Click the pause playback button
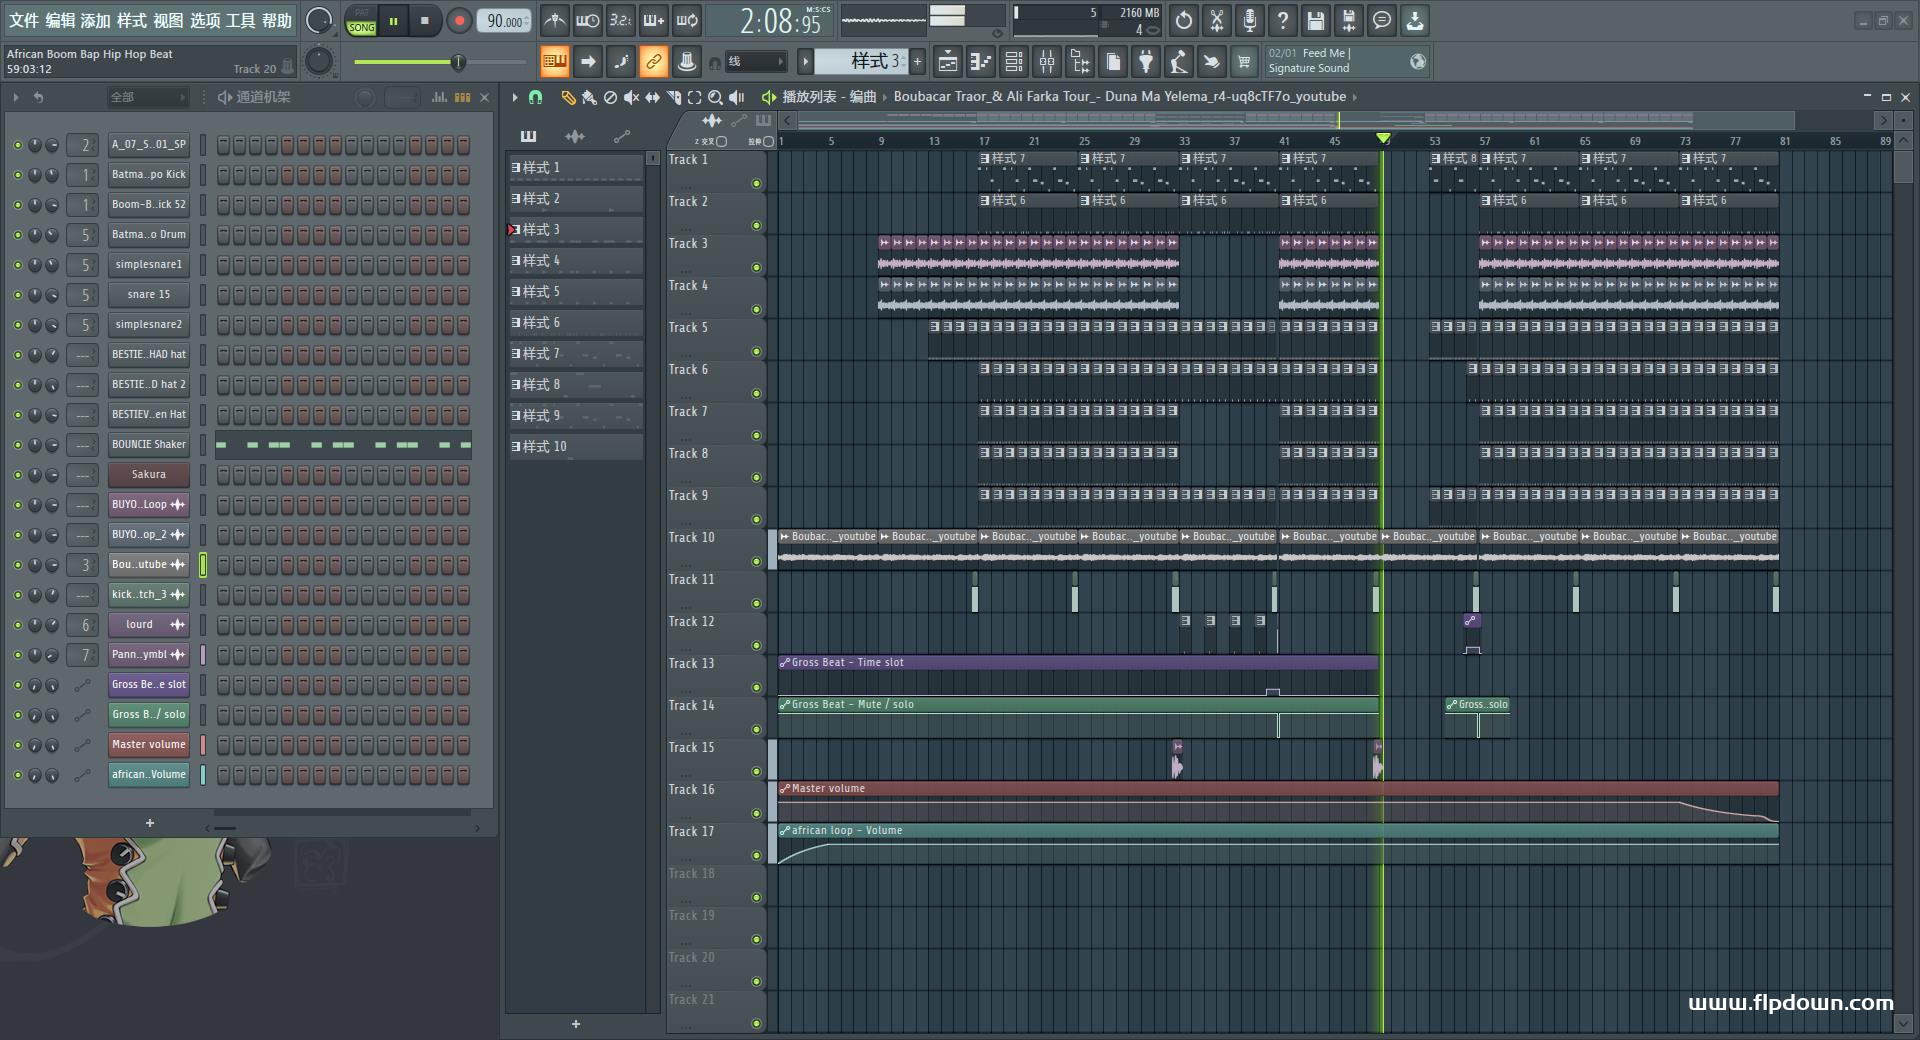Viewport: 1920px width, 1040px height. tap(394, 21)
